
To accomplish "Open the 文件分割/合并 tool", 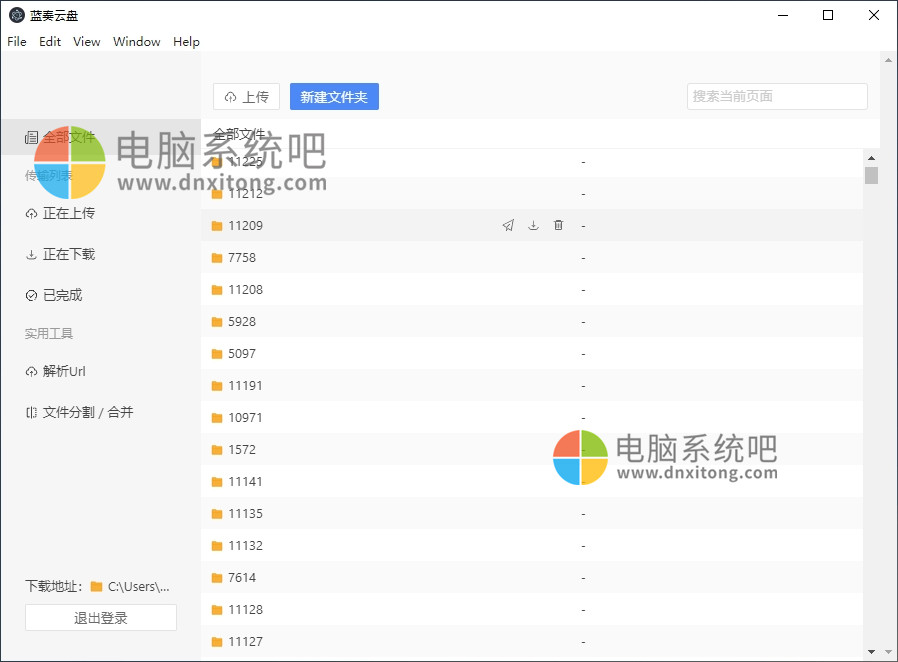I will (78, 412).
